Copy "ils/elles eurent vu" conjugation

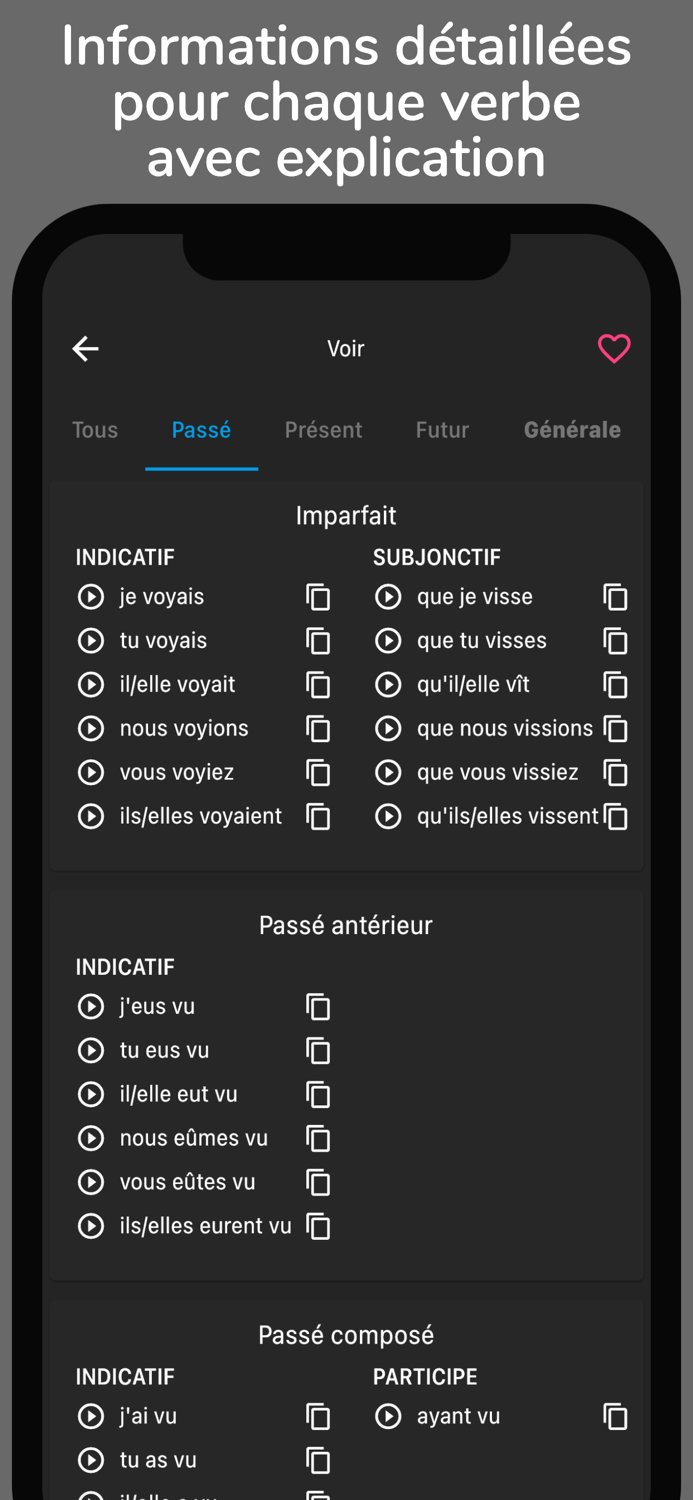click(x=318, y=1226)
